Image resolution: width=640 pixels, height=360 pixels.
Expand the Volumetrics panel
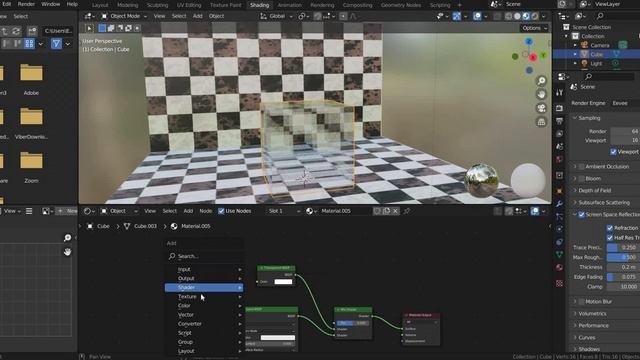pyautogui.click(x=592, y=313)
